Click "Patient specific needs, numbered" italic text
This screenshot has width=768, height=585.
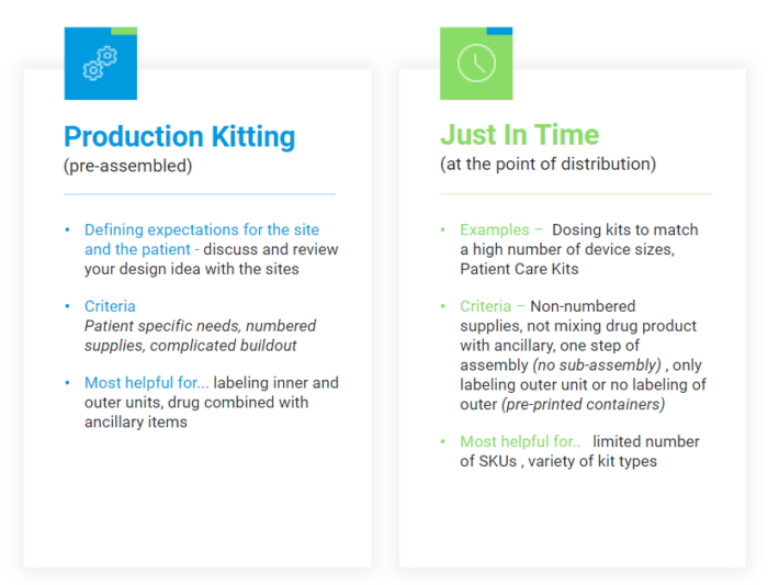pyautogui.click(x=200, y=325)
